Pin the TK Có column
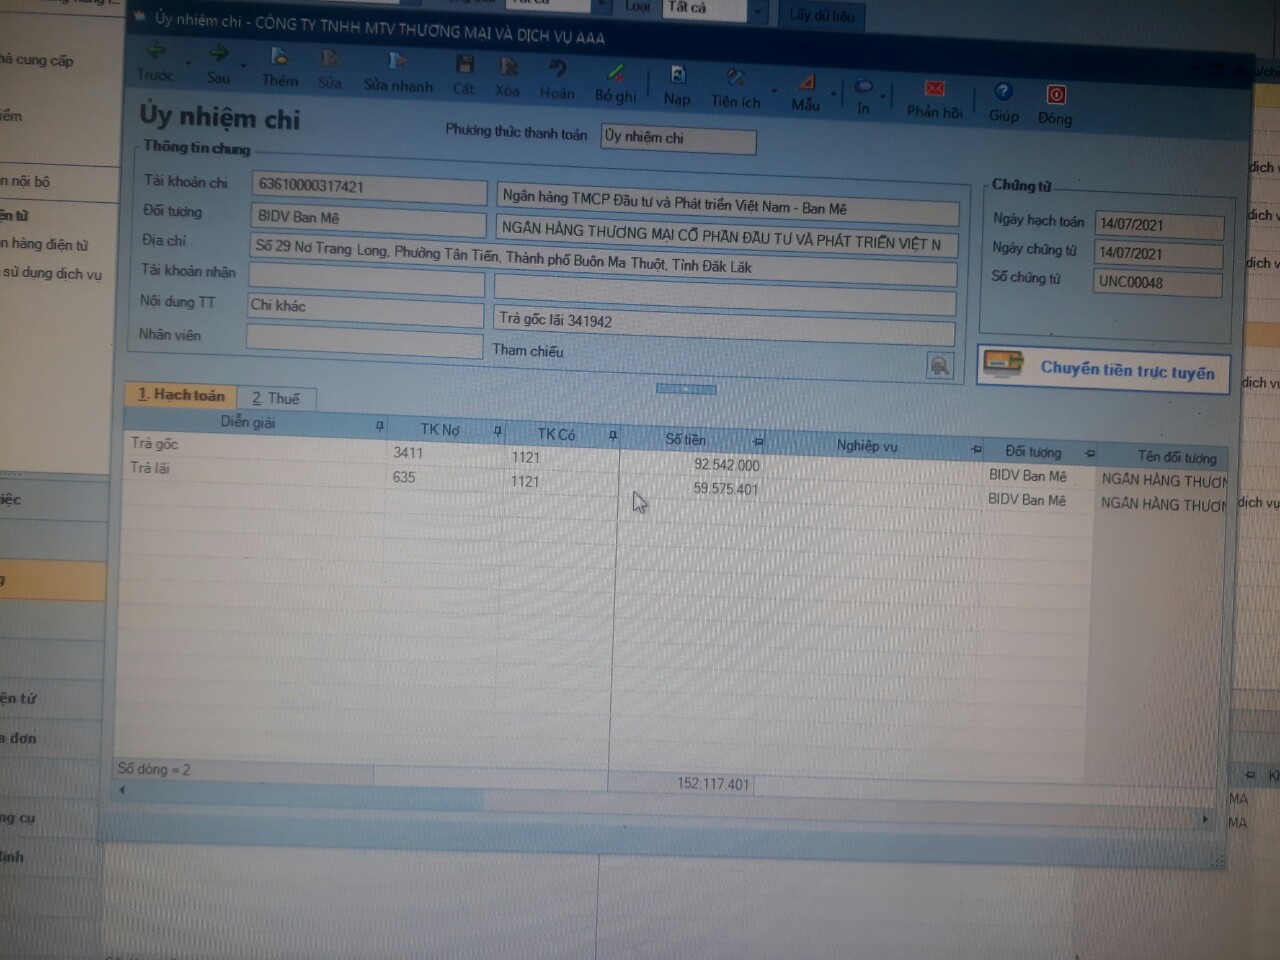 click(x=612, y=435)
